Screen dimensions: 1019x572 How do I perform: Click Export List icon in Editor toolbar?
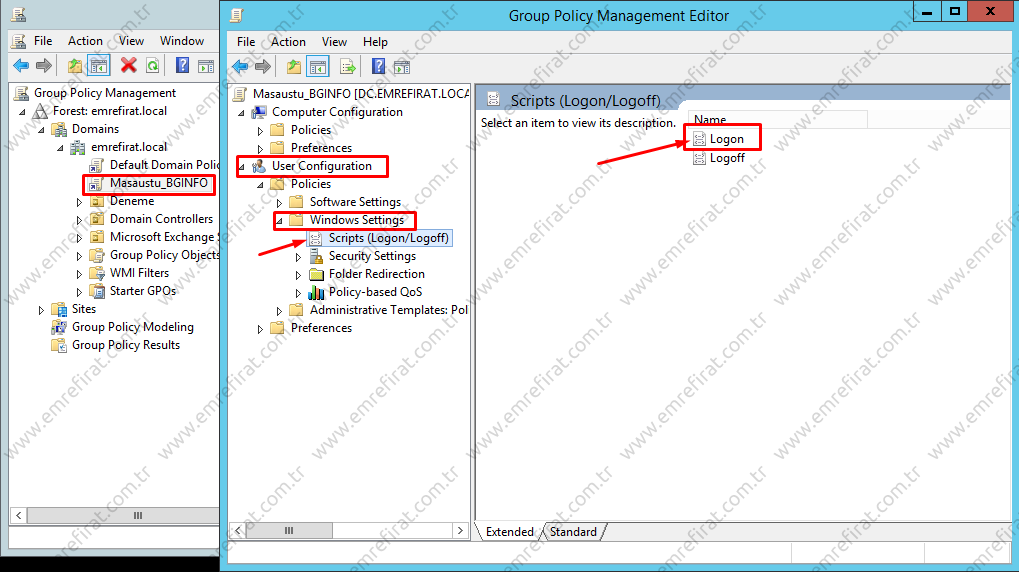[x=348, y=67]
